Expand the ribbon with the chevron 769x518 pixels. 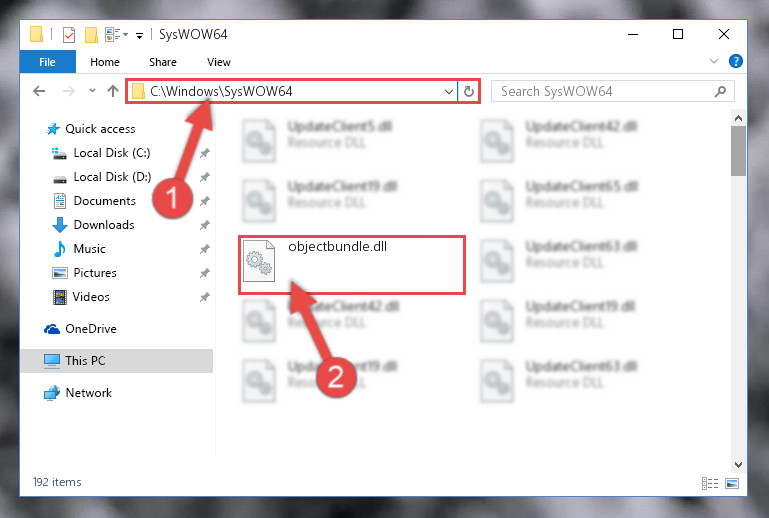714,61
